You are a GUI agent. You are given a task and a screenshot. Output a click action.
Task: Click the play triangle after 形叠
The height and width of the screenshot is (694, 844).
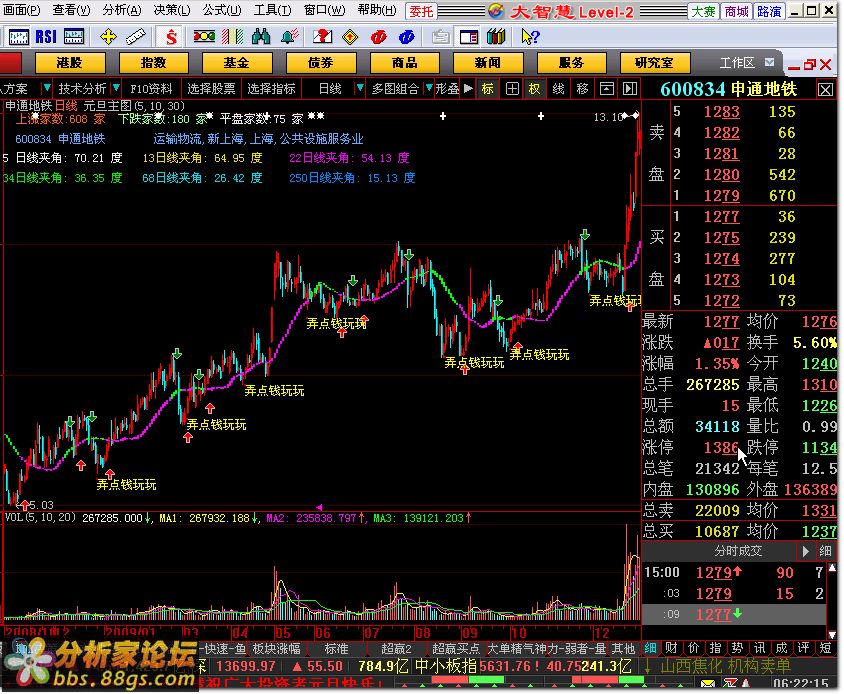tap(468, 88)
